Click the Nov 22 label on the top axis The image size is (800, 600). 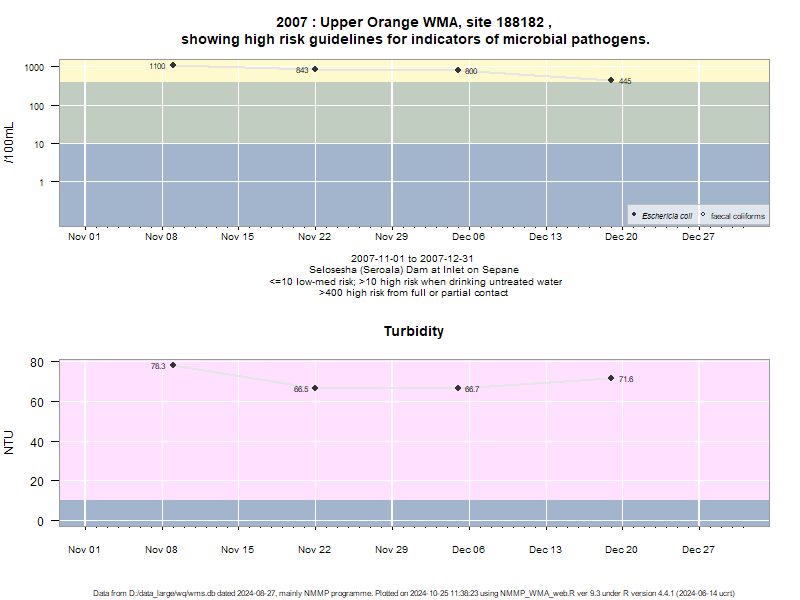pyautogui.click(x=314, y=237)
